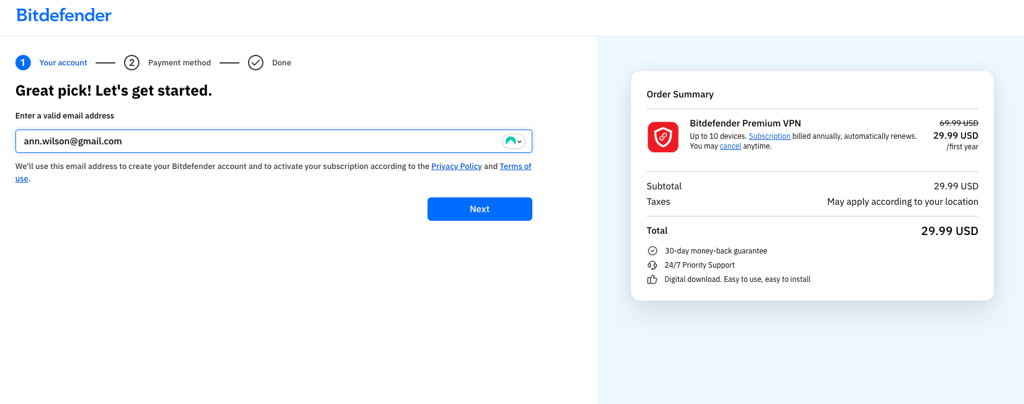Viewport: 1024px width, 404px height.
Task: Click the cancel link in order summary
Action: pos(730,146)
